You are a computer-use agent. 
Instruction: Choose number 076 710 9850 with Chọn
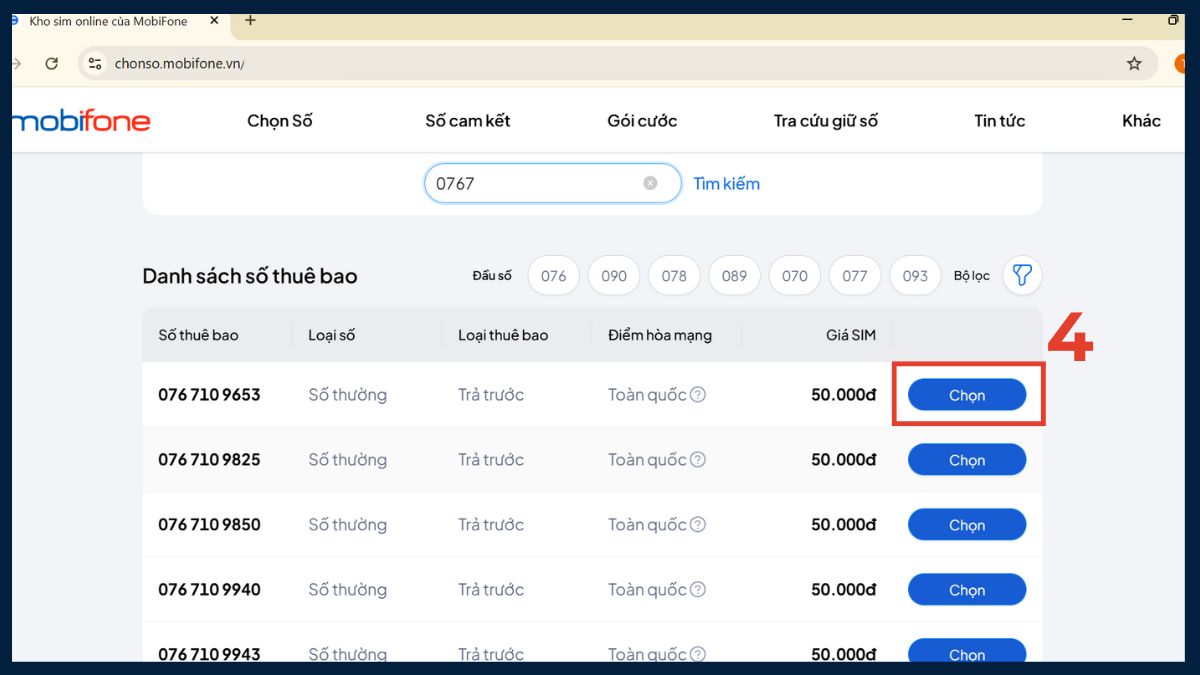967,525
